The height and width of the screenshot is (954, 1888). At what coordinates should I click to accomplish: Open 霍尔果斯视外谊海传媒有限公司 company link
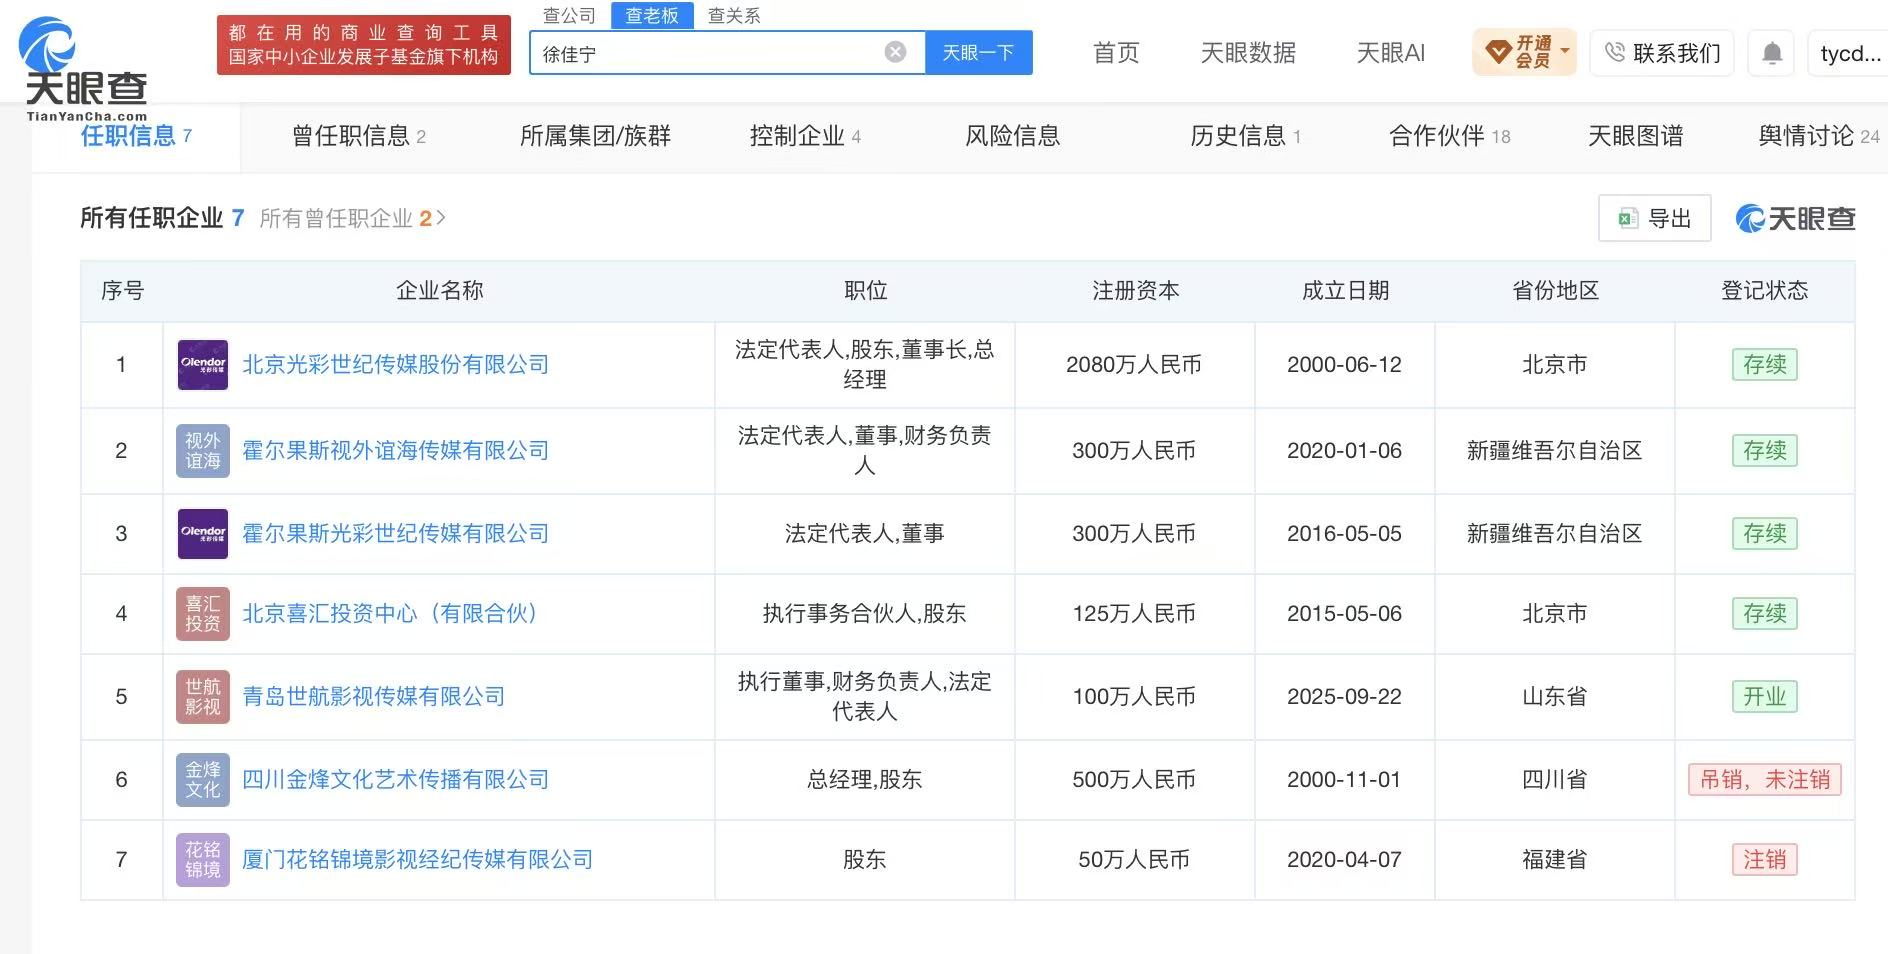pos(396,451)
